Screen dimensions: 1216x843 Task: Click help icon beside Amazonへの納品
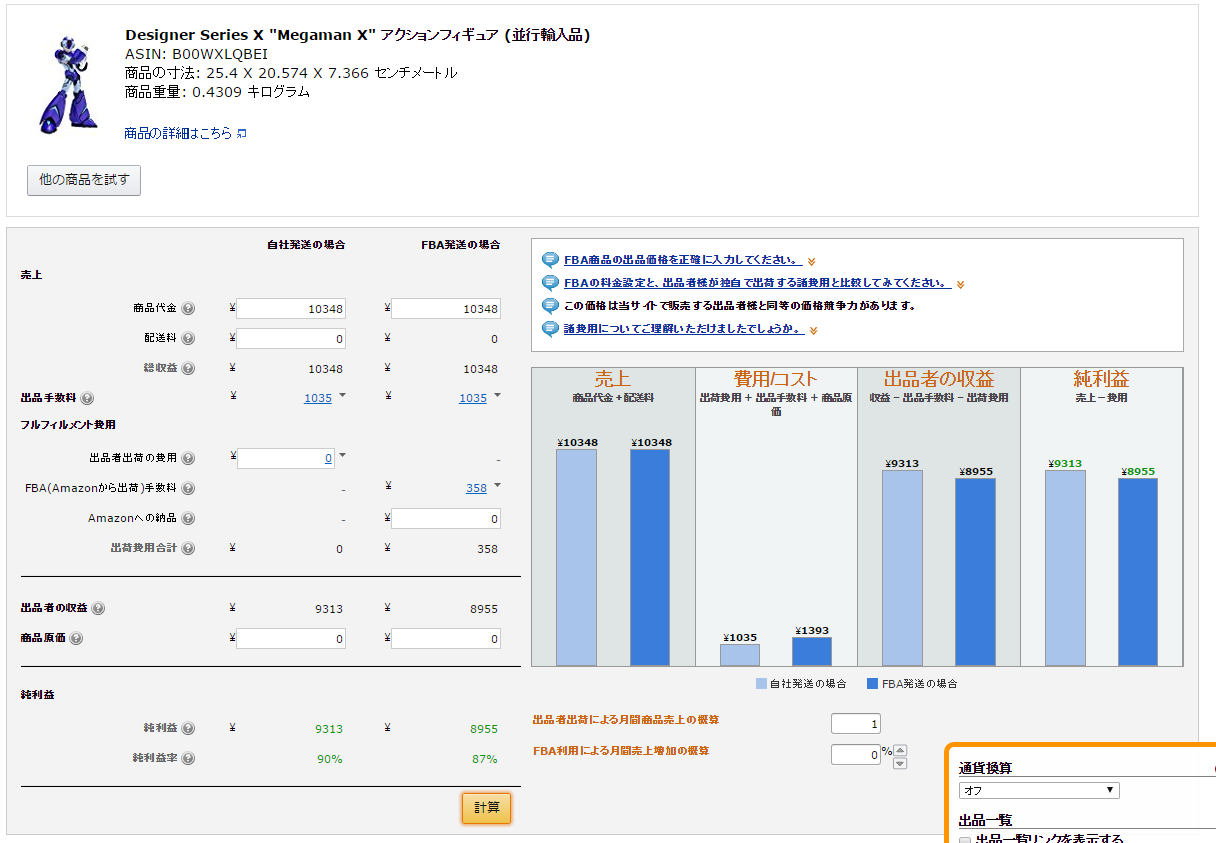click(x=188, y=518)
